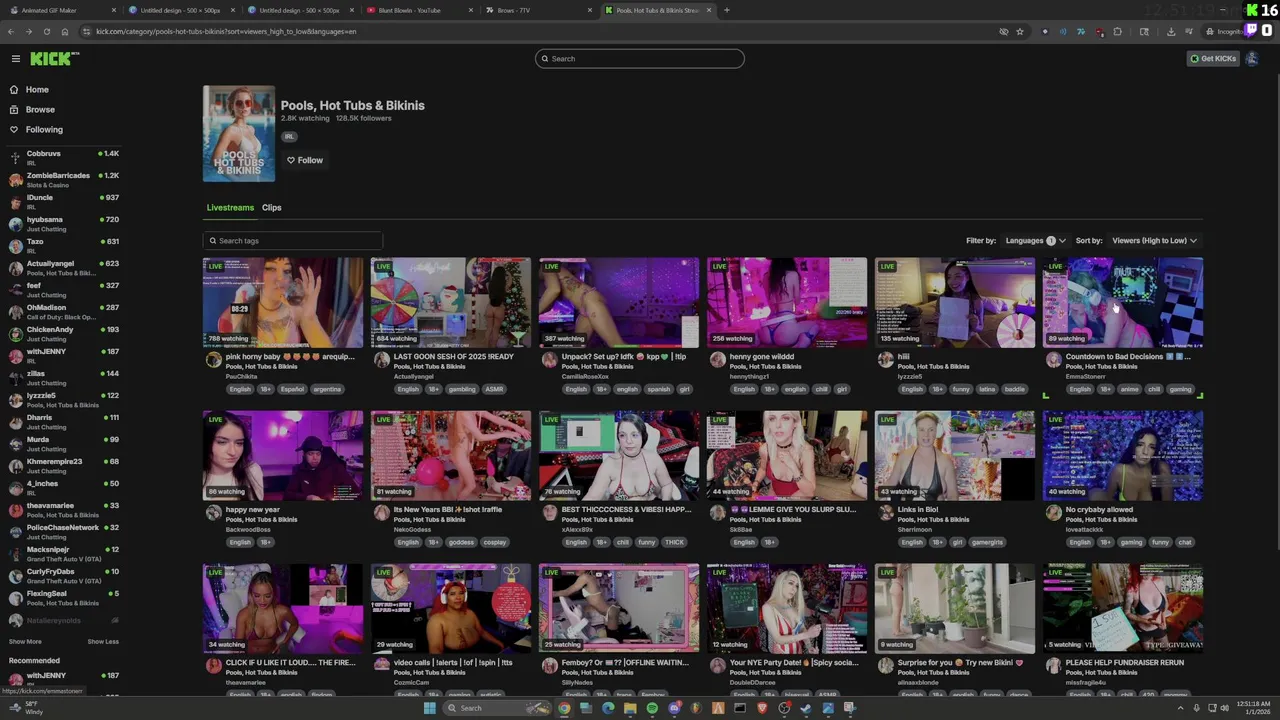
Task: Click OhMadison avatar in sidebar
Action: (16, 312)
